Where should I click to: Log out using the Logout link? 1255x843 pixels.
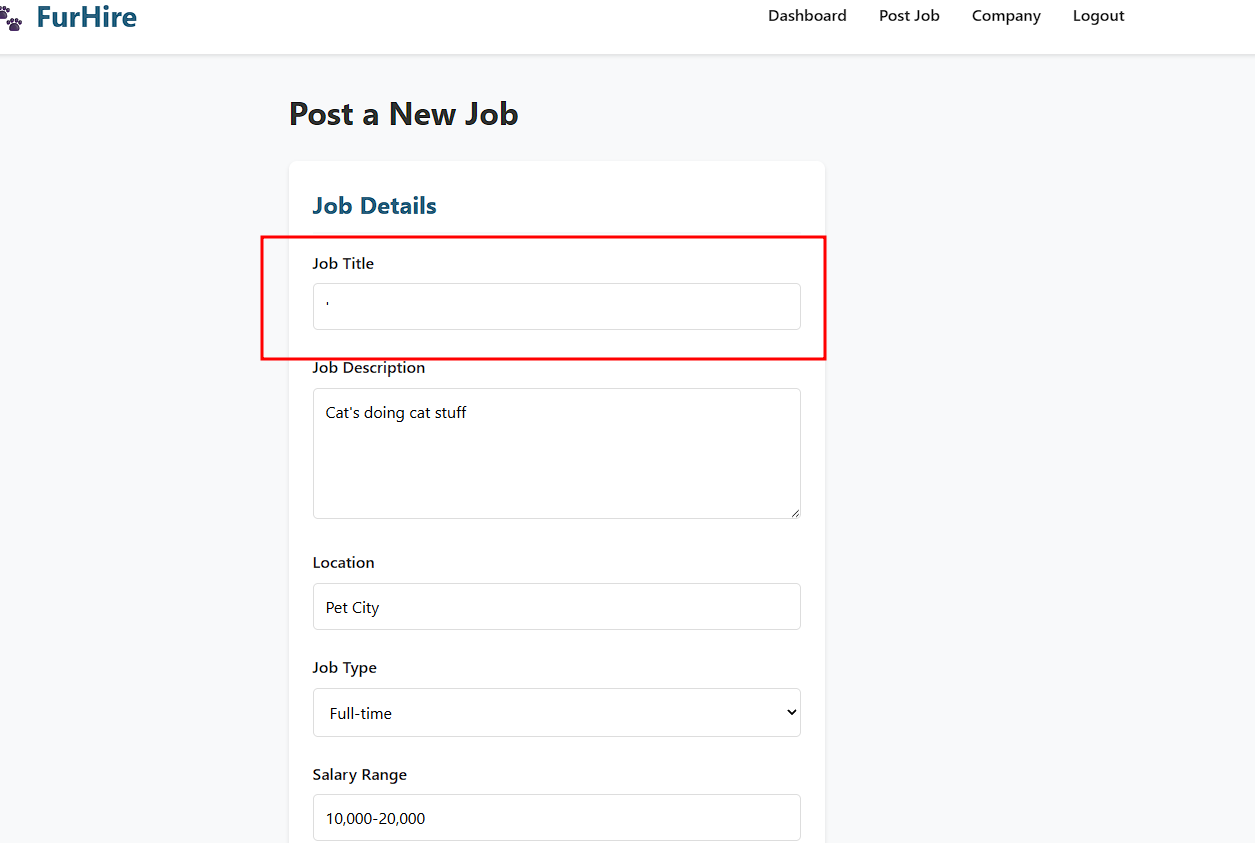pyautogui.click(x=1098, y=16)
